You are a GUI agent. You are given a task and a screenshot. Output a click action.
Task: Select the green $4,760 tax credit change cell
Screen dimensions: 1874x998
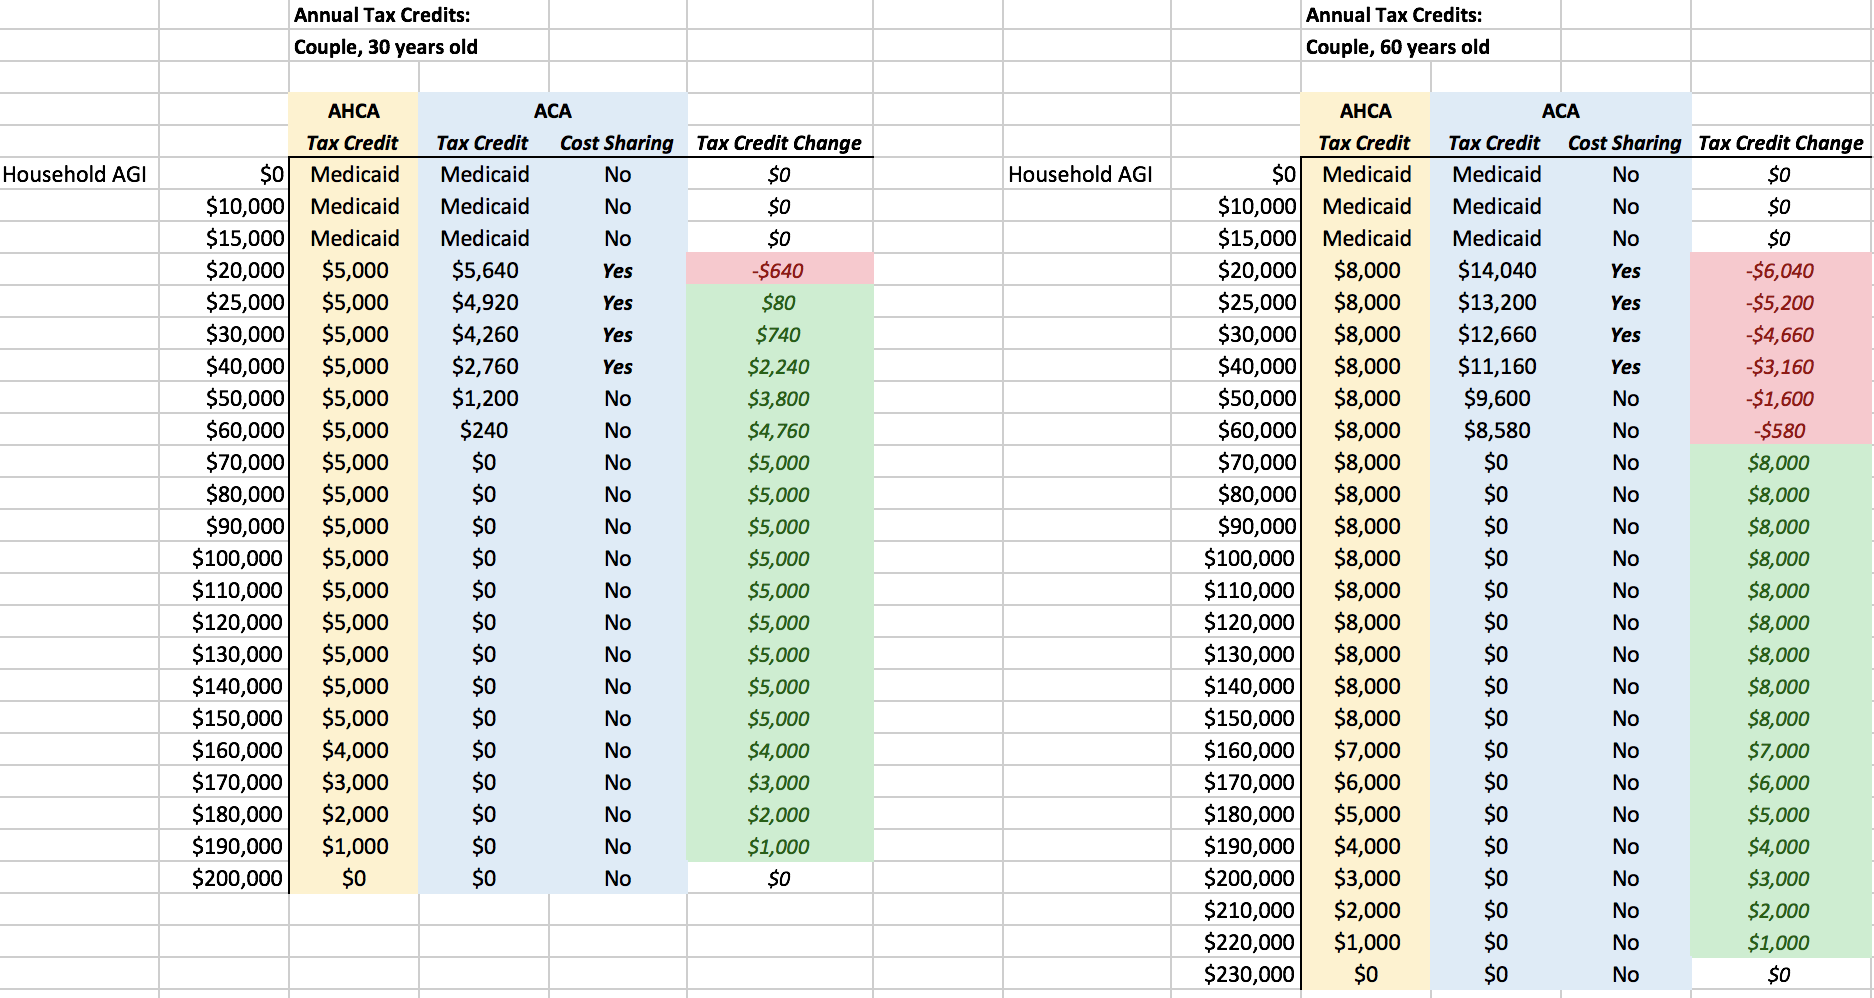click(x=778, y=431)
